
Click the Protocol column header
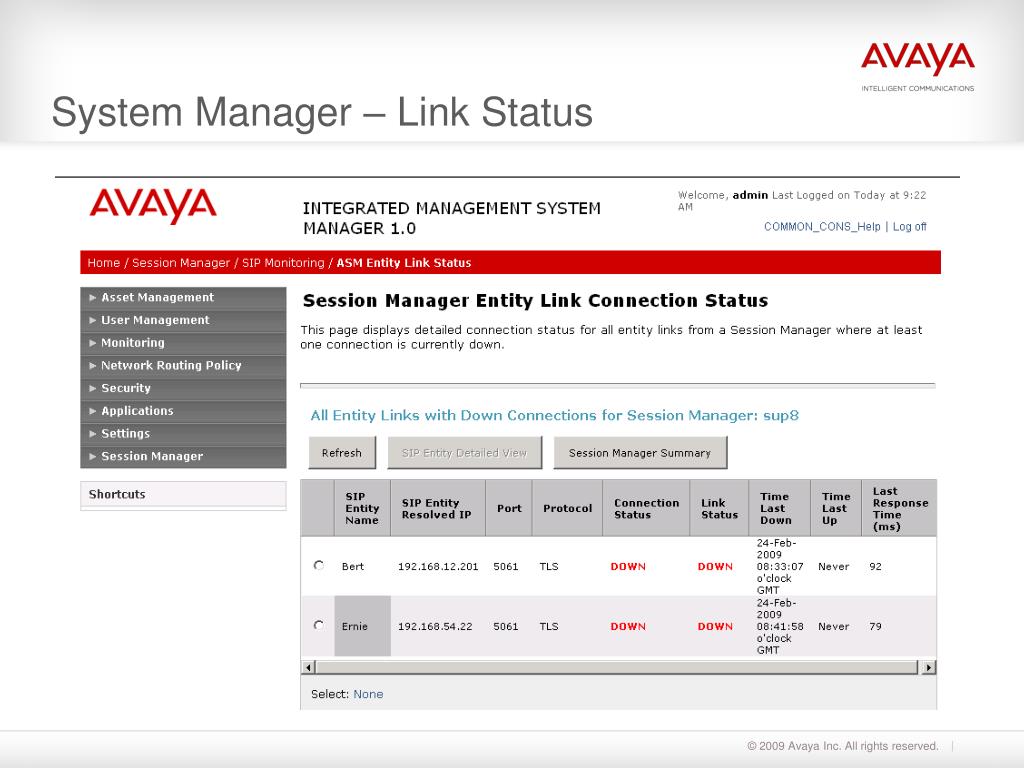(x=568, y=508)
